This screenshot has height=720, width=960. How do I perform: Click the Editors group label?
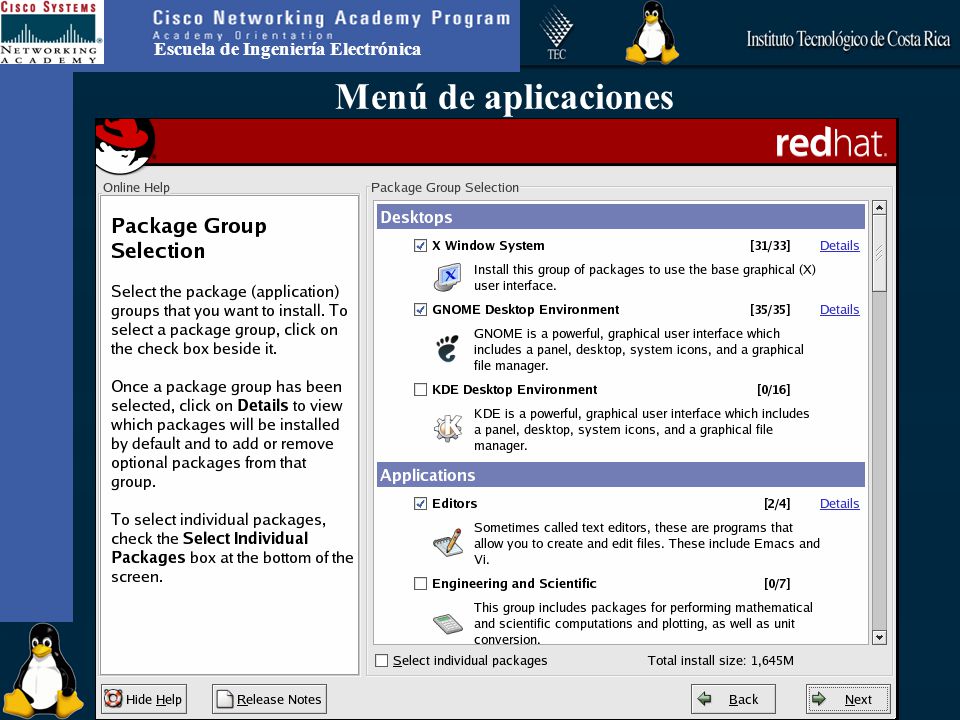point(454,504)
